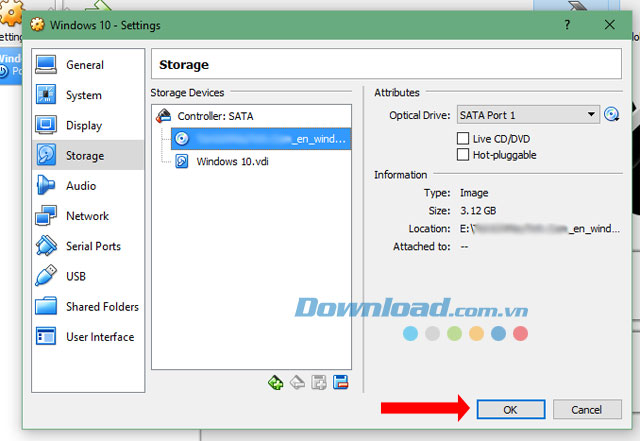Screen dimensions: 640x441
Task: Click the User Interface window icon
Action: pyautogui.click(x=46, y=336)
